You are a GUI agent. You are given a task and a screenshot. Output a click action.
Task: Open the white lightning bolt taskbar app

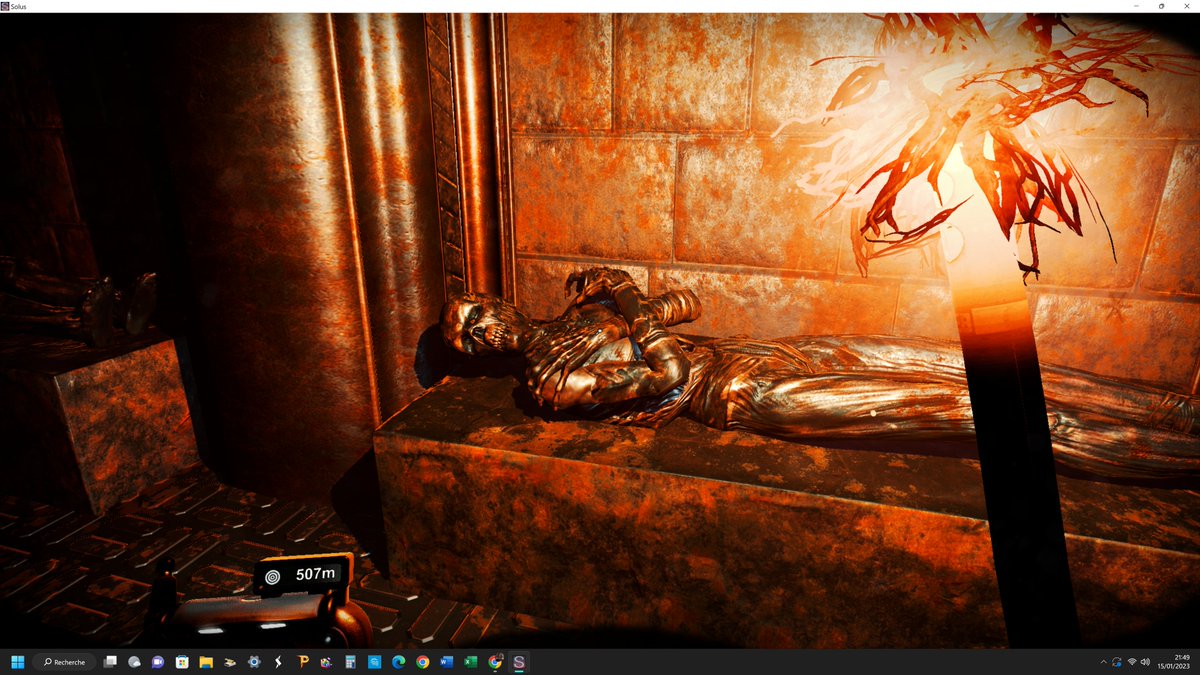click(x=278, y=662)
